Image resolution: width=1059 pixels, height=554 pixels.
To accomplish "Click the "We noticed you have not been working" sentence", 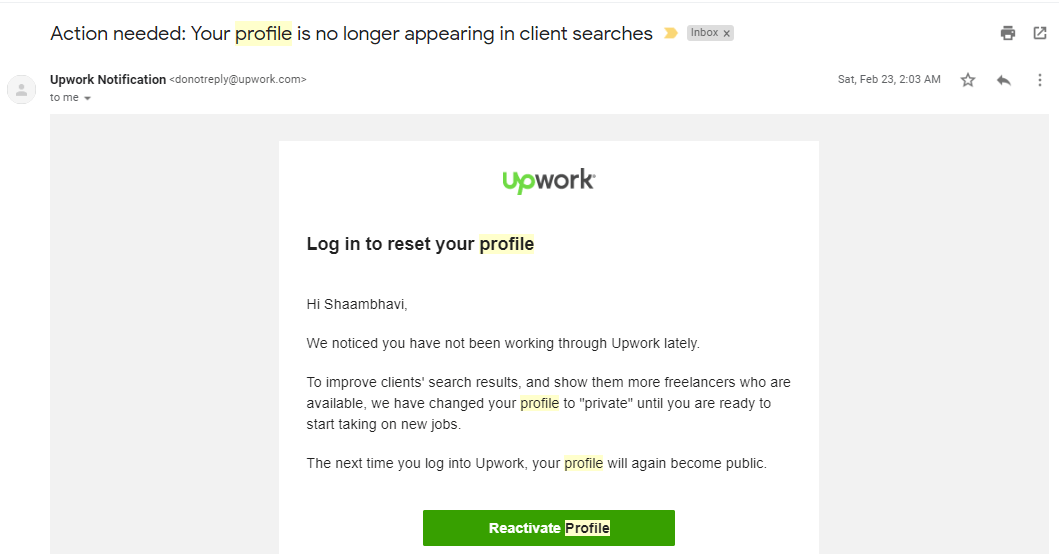I will point(503,343).
